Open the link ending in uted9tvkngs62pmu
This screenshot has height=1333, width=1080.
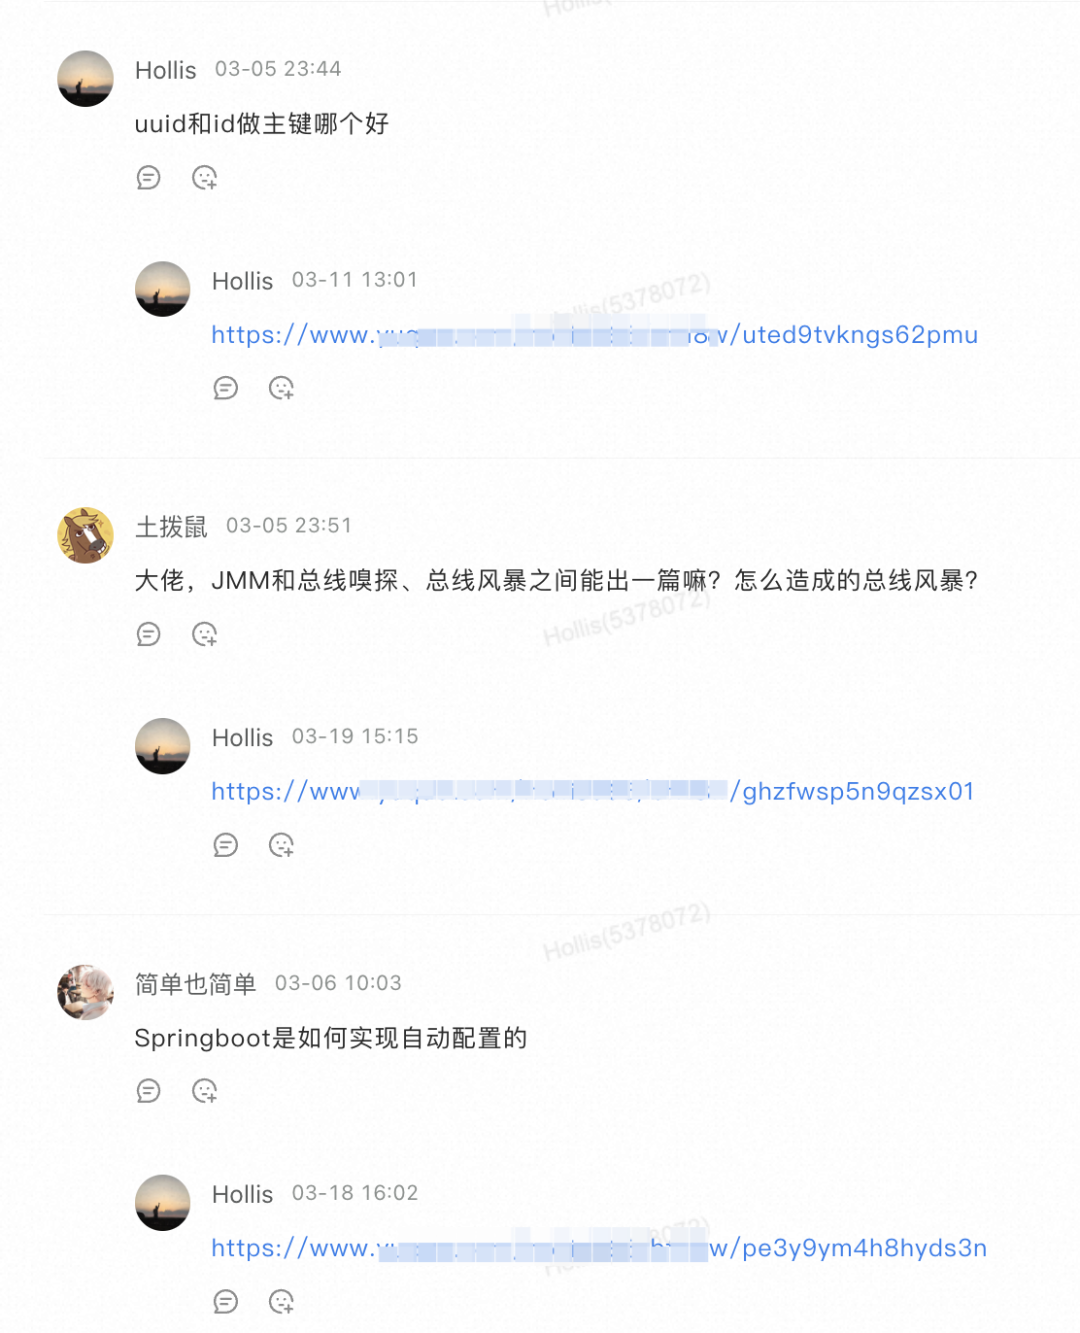[x=594, y=335]
